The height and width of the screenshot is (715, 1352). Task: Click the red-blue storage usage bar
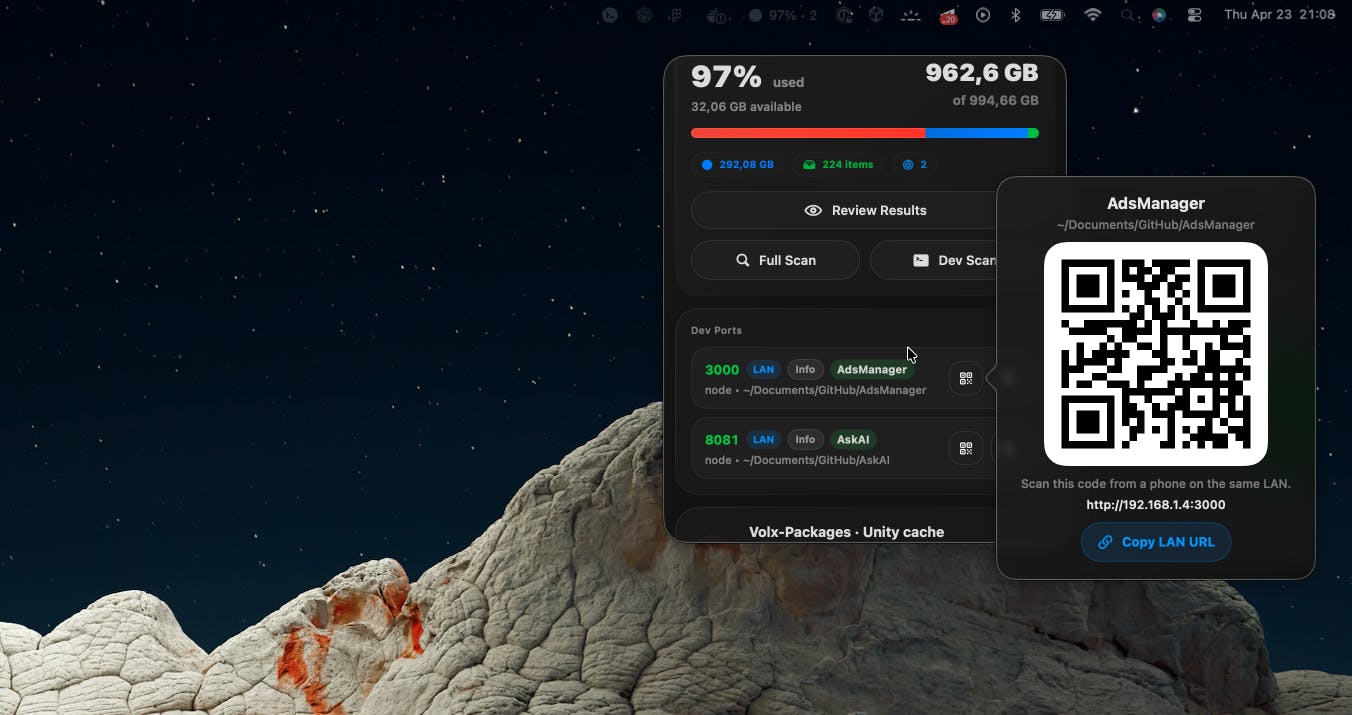(x=865, y=133)
